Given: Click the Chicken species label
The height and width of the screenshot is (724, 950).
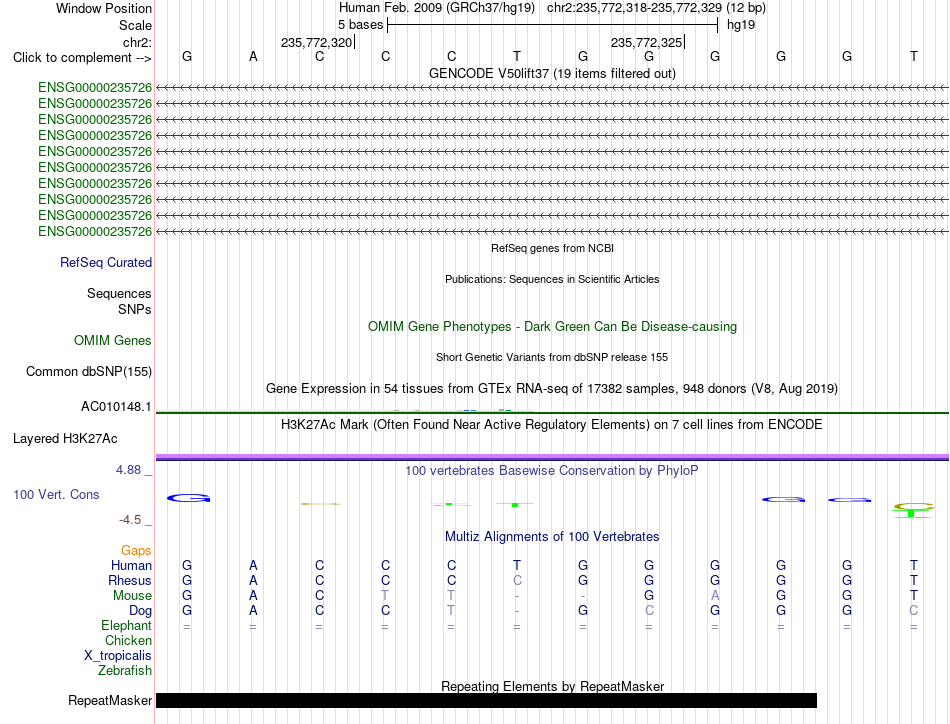Looking at the screenshot, I should coord(128,640).
